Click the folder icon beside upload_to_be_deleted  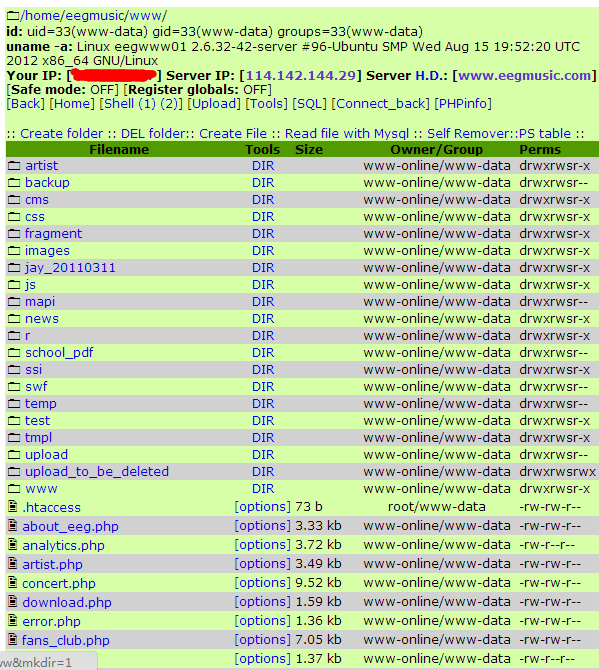pyautogui.click(x=14, y=471)
